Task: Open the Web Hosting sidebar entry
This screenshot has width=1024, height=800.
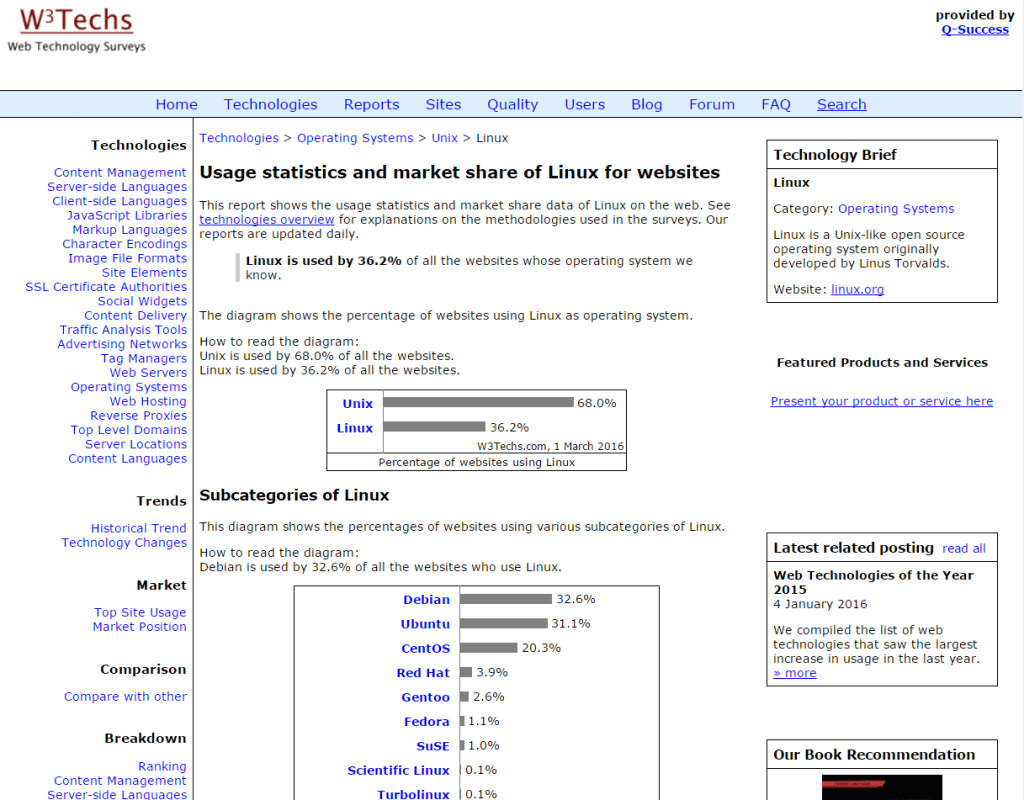Action: [x=146, y=401]
